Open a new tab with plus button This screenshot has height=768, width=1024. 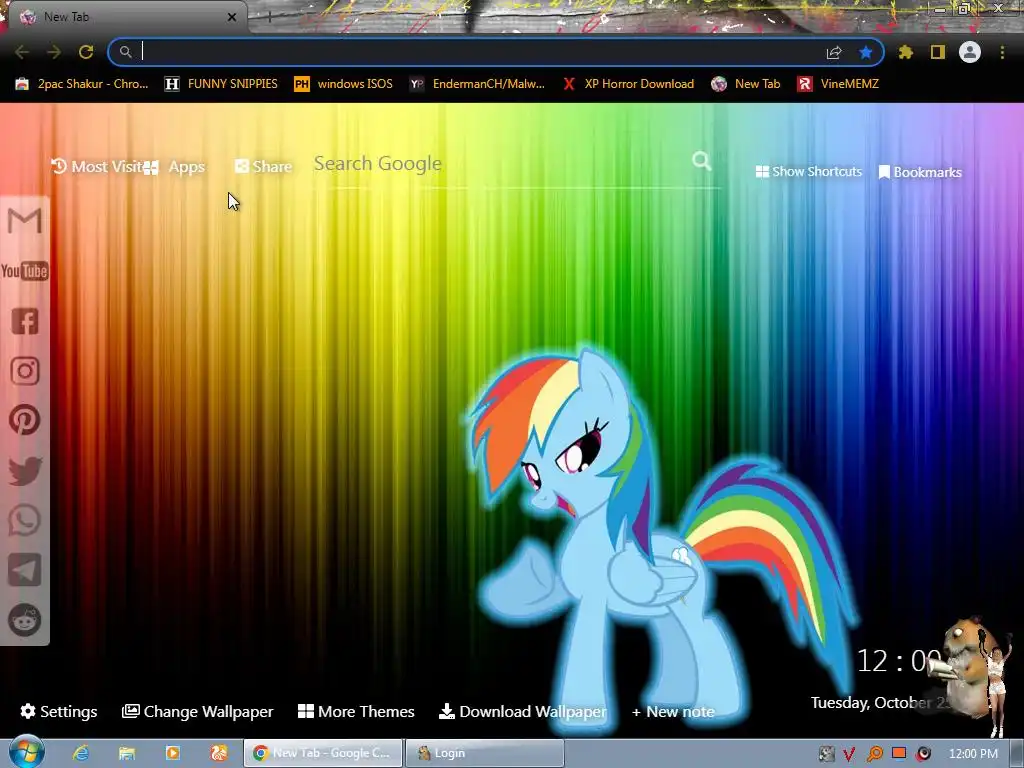269,18
